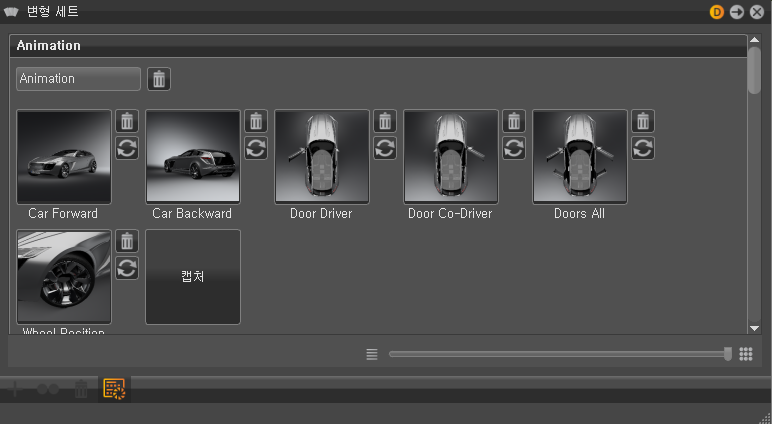Delete the Door Driver variant
Image resolution: width=772 pixels, height=424 pixels.
[385, 121]
